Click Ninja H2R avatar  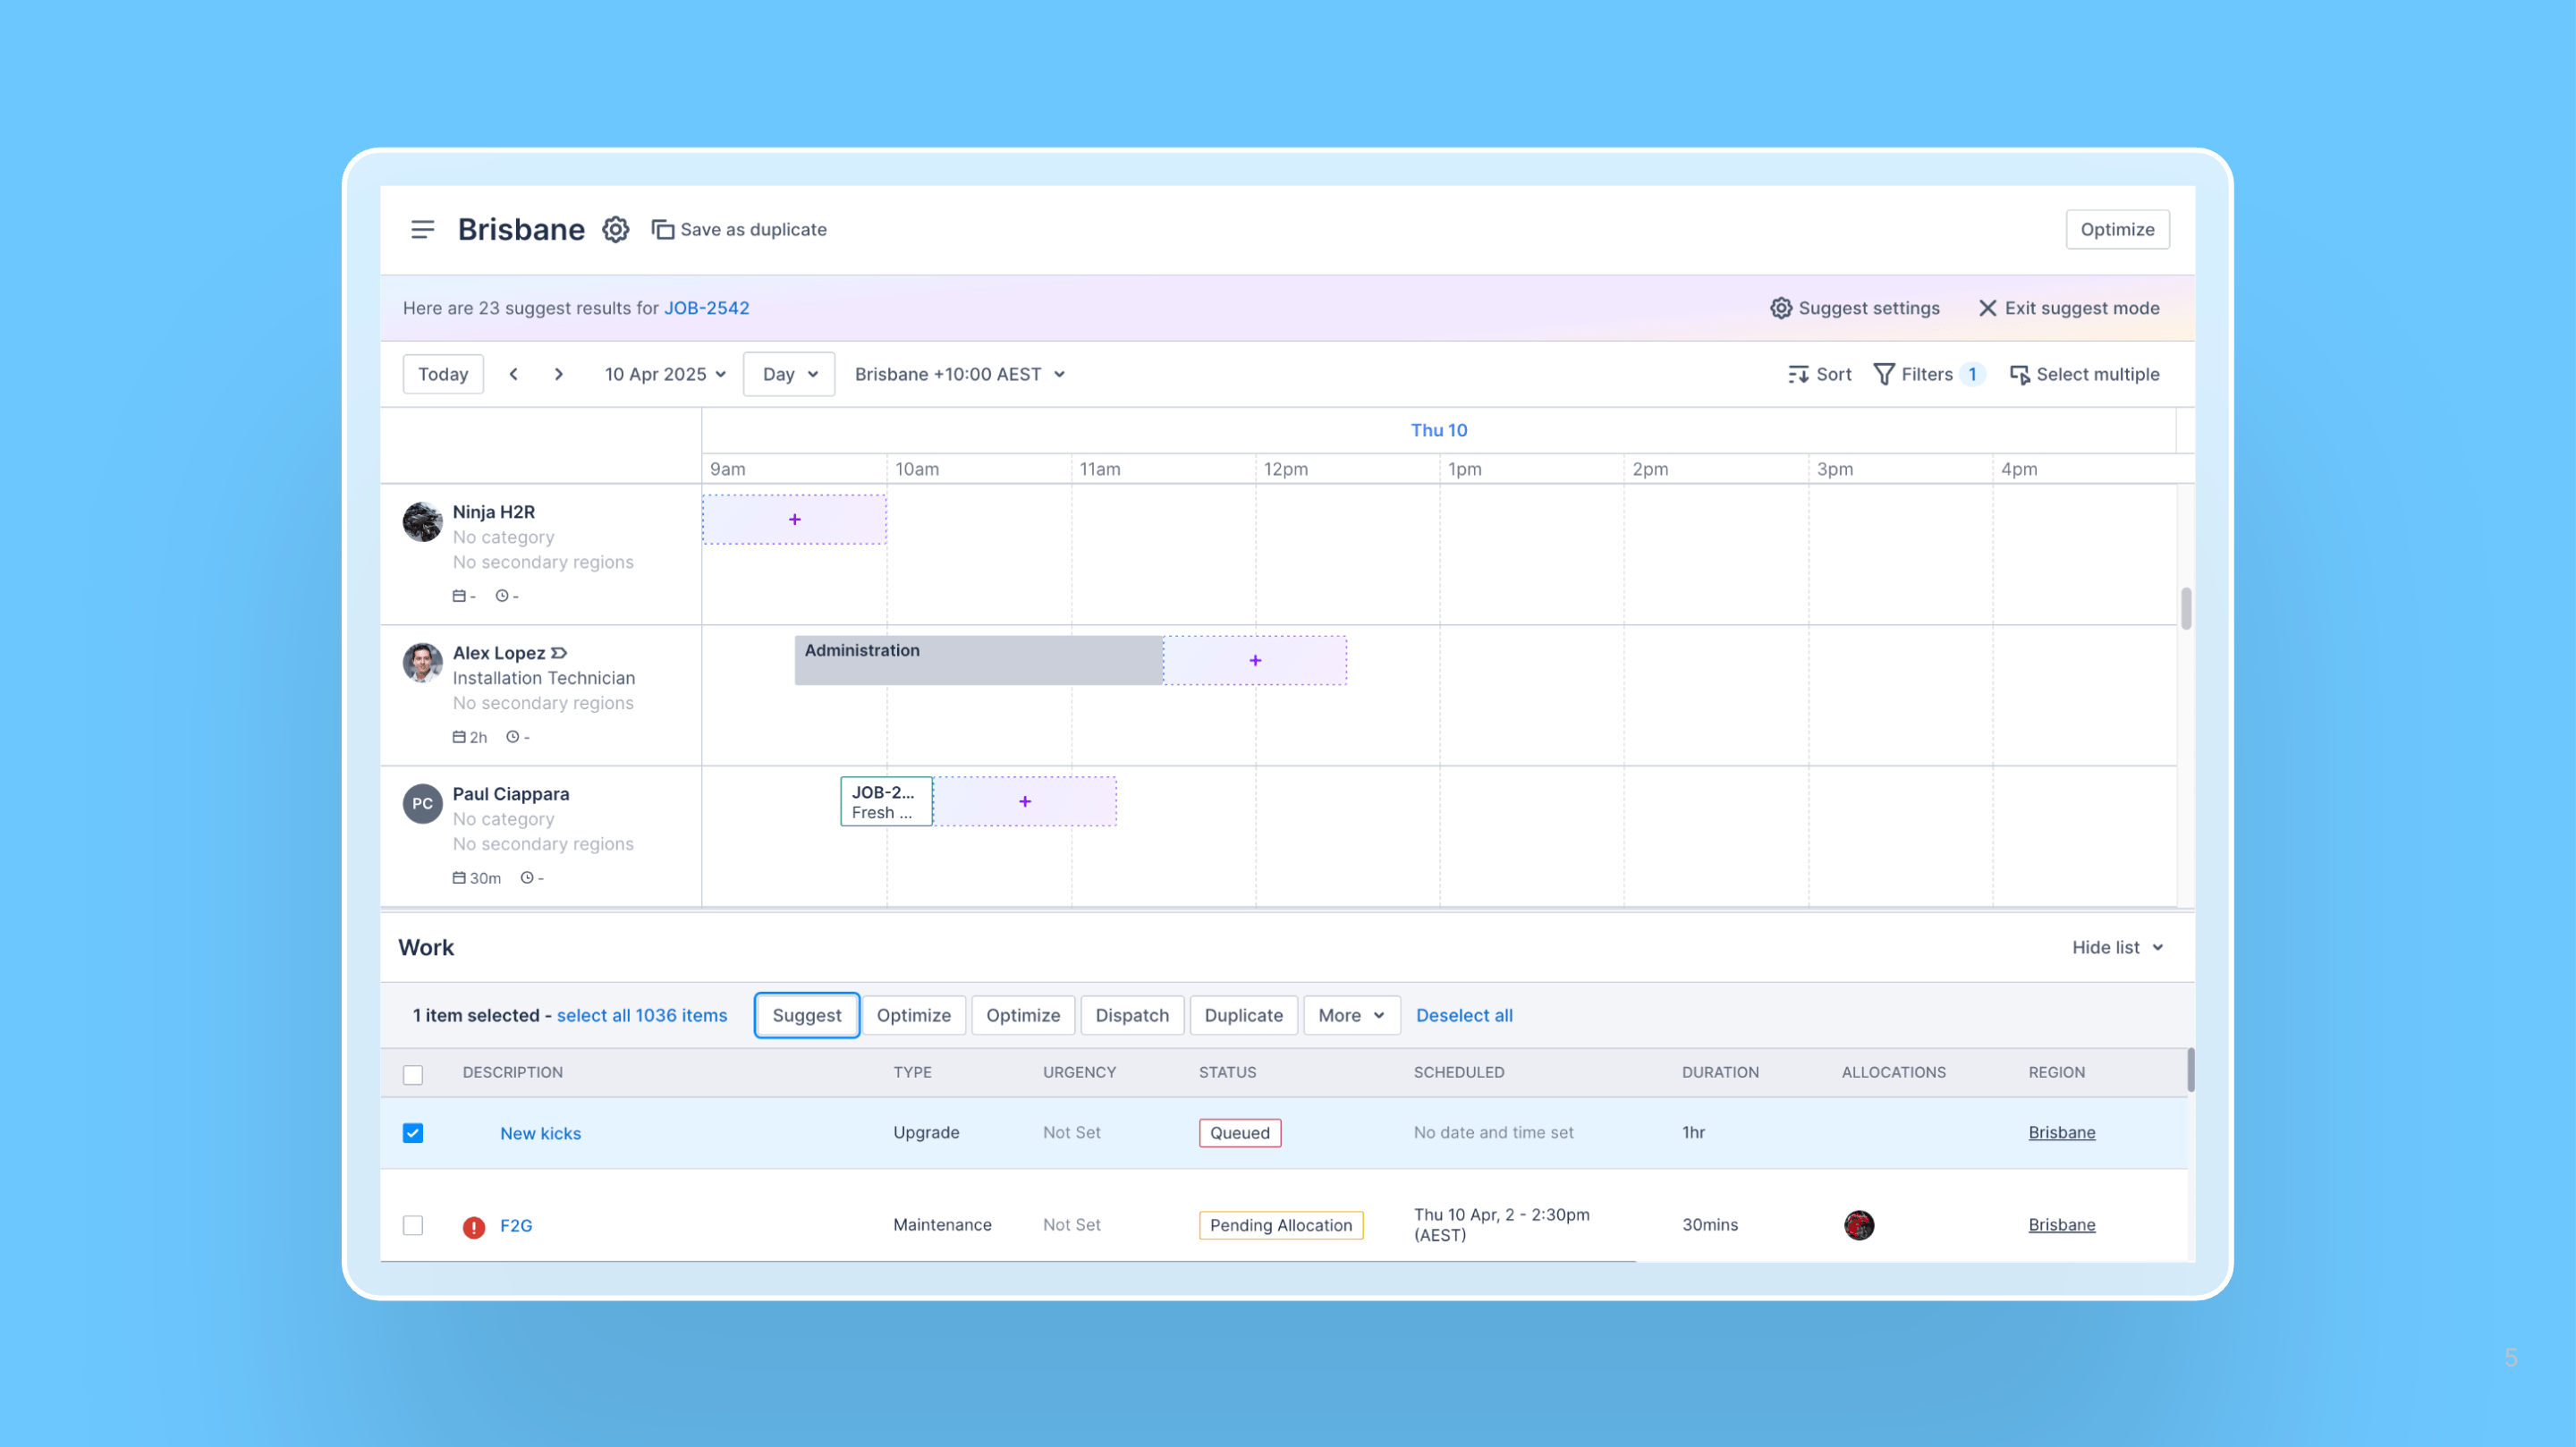click(422, 522)
